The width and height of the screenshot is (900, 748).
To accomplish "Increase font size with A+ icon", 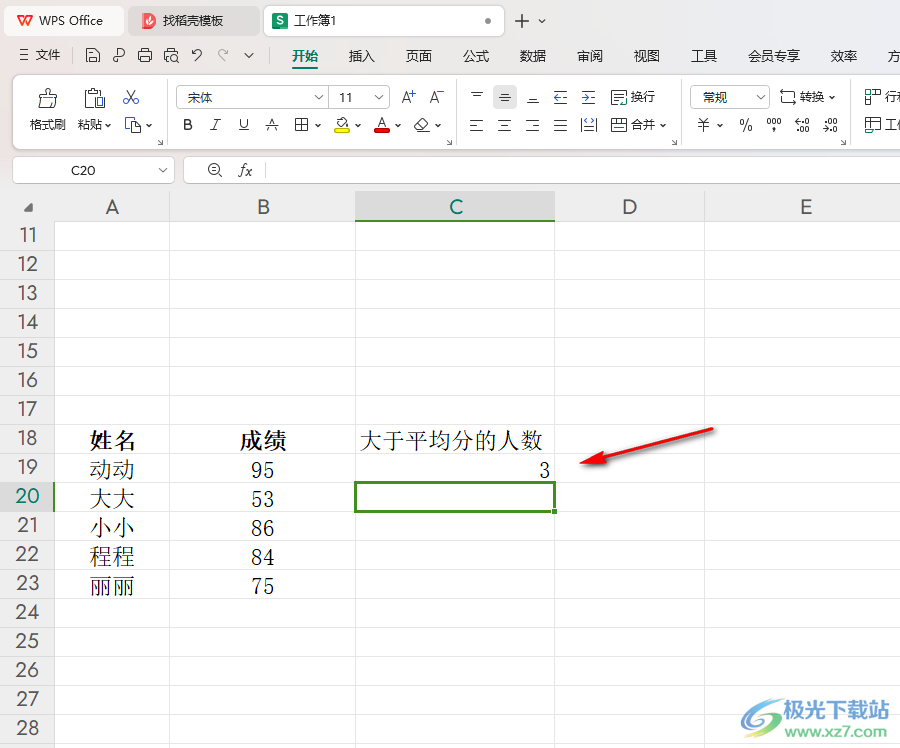I will point(408,97).
